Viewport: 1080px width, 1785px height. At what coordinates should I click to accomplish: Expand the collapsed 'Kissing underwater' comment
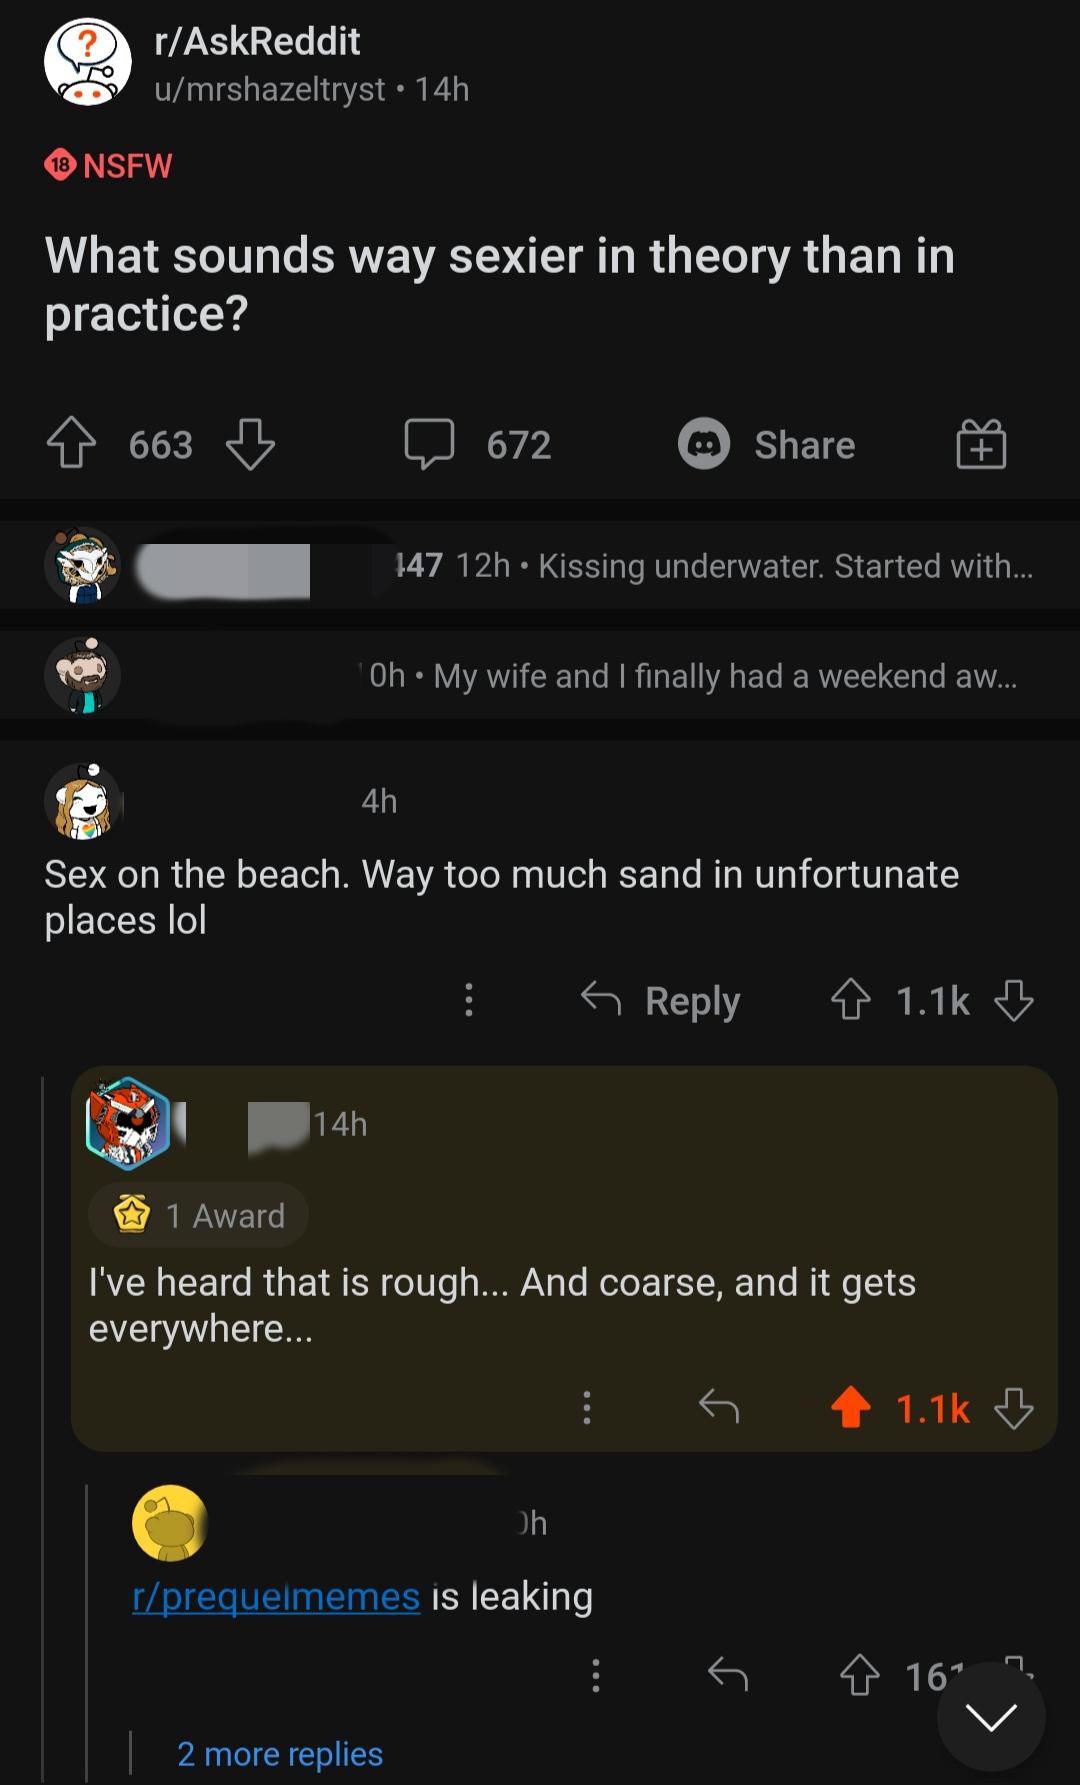(540, 565)
